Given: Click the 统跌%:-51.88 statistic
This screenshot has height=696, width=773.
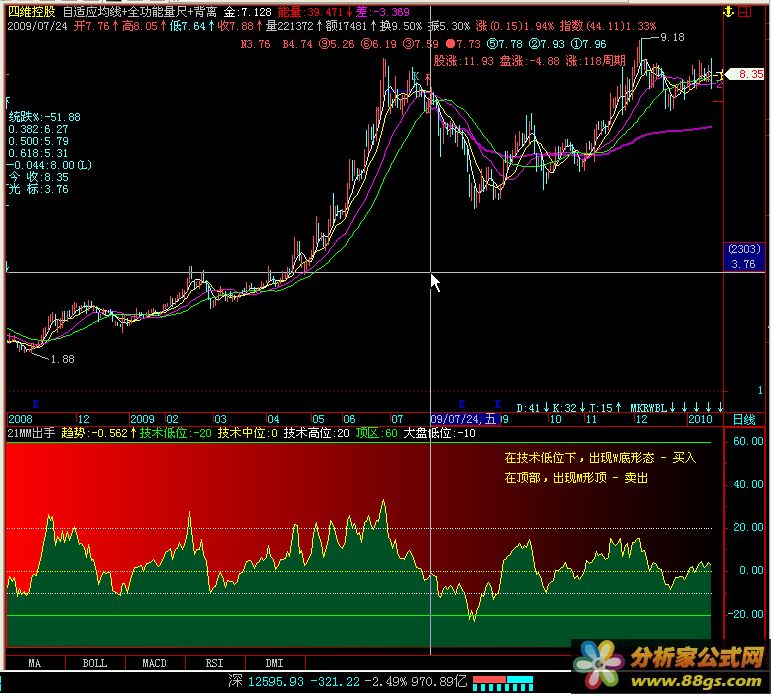Looking at the screenshot, I should pos(45,117).
